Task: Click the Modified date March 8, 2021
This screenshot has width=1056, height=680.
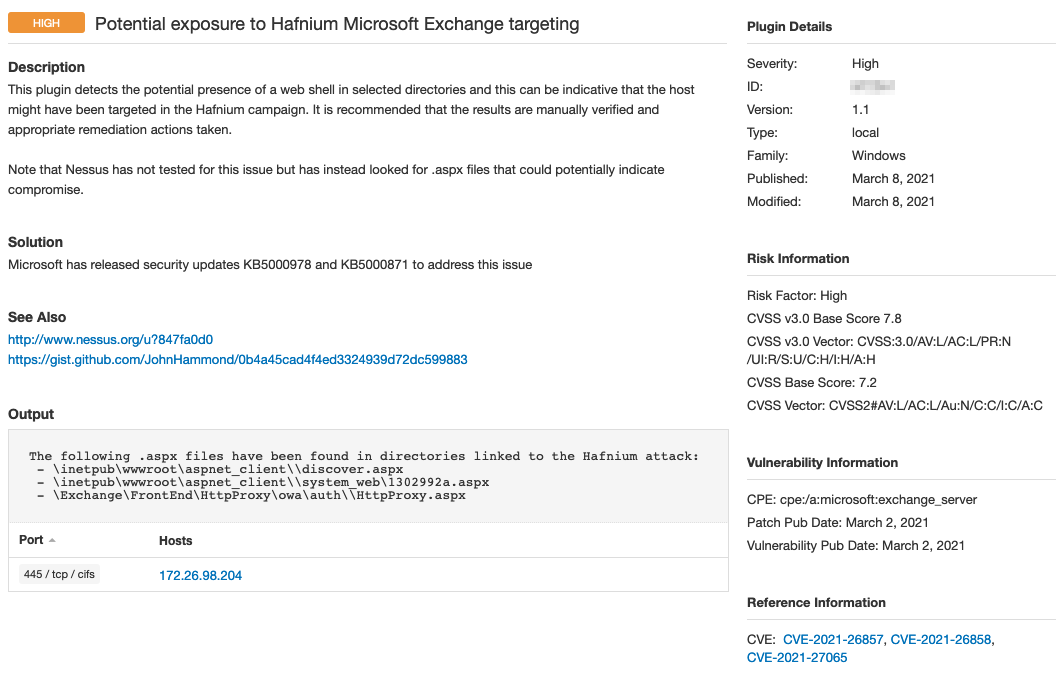Action: pos(893,201)
